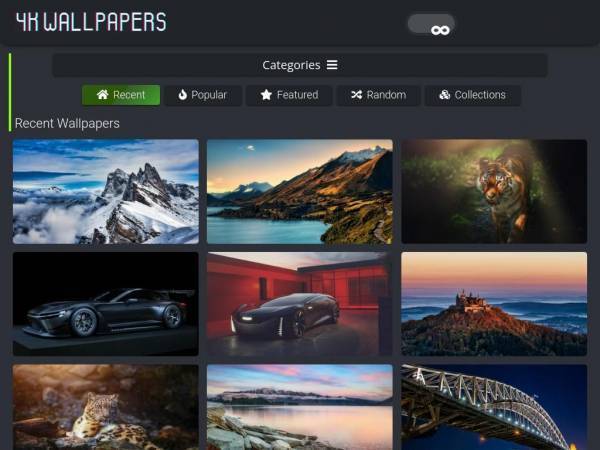Screen dimensions: 600x450
Task: Open the car in red garage wallpaper
Action: pyautogui.click(x=300, y=304)
